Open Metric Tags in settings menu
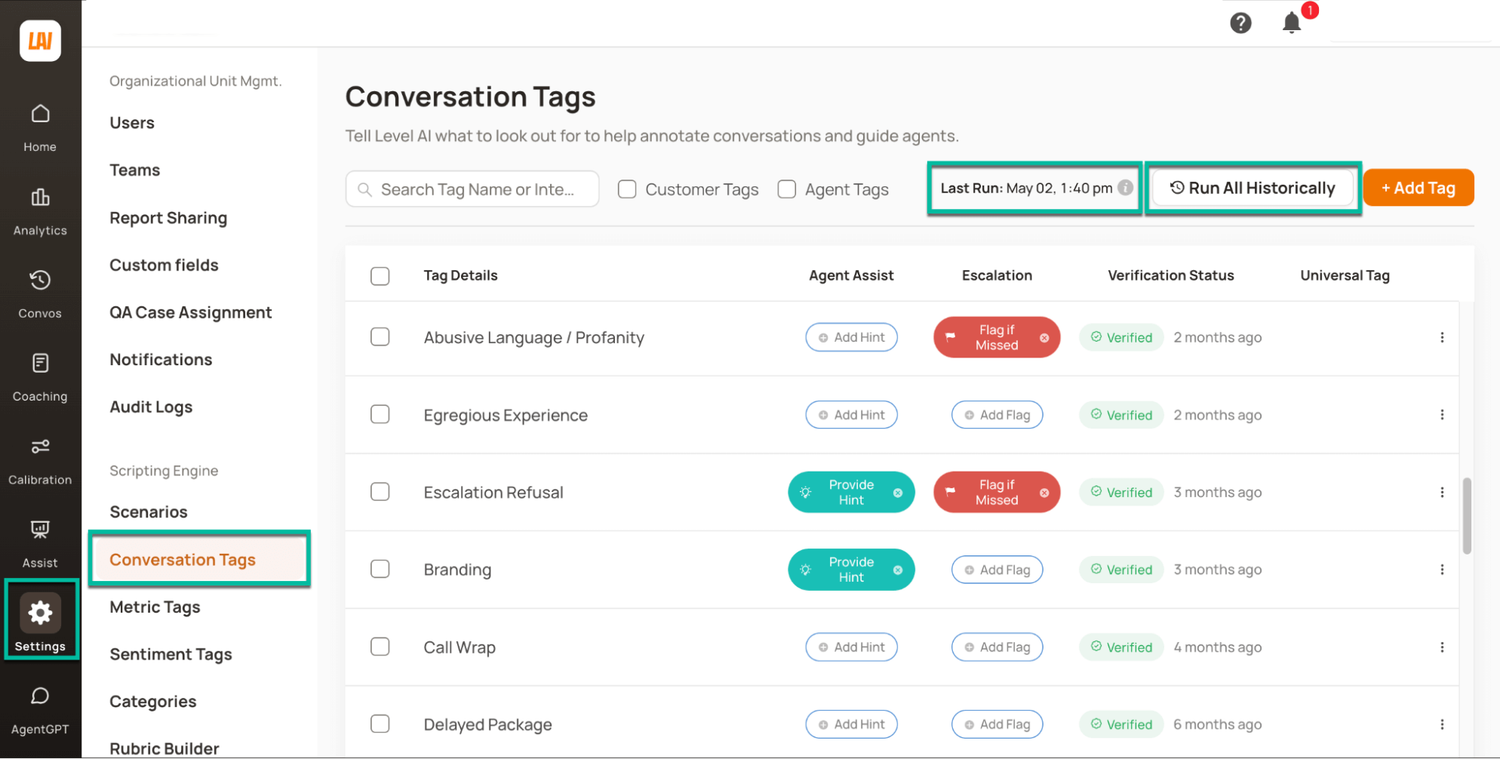This screenshot has width=1500, height=759. tap(155, 607)
